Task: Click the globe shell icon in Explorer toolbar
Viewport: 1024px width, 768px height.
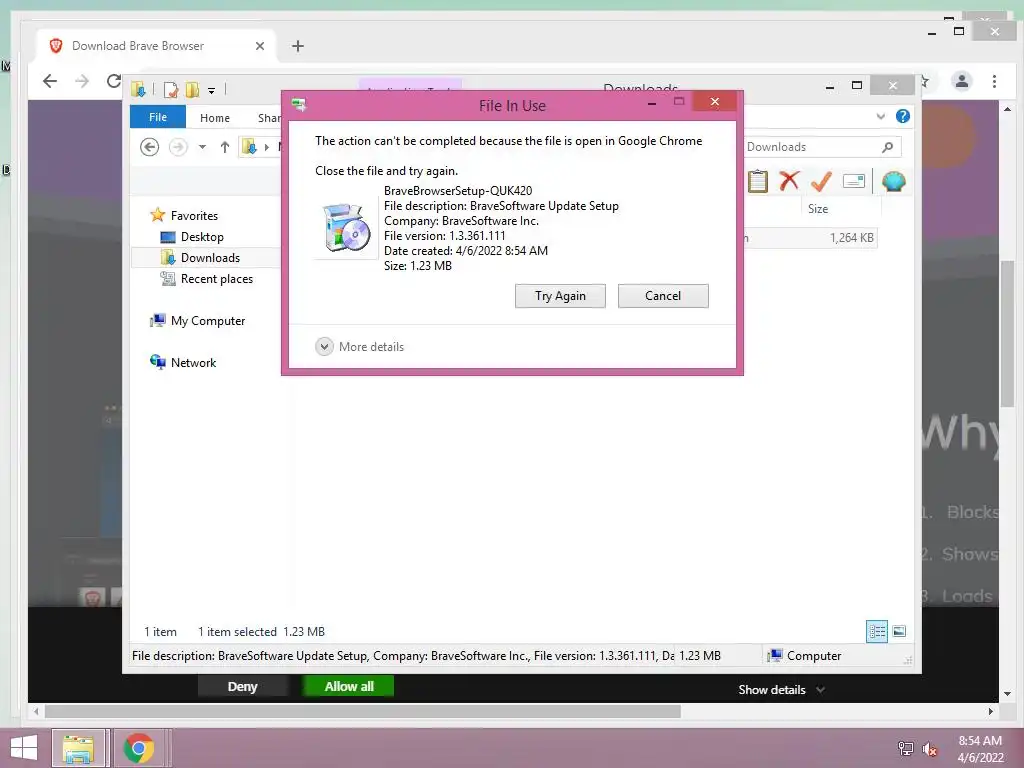Action: pyautogui.click(x=893, y=181)
